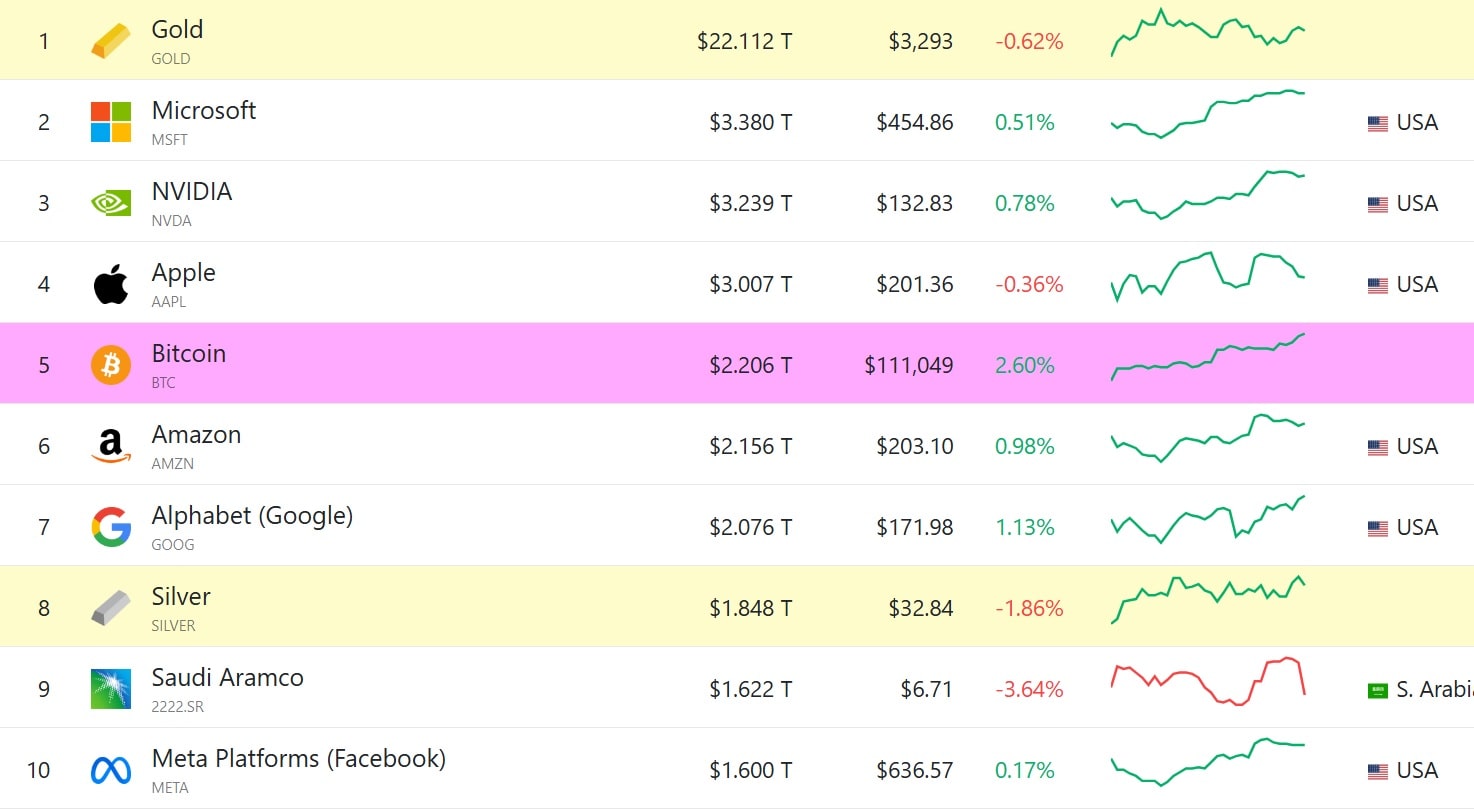The height and width of the screenshot is (809, 1474).
Task: Open the Alphabet (Google) link
Action: [x=253, y=516]
